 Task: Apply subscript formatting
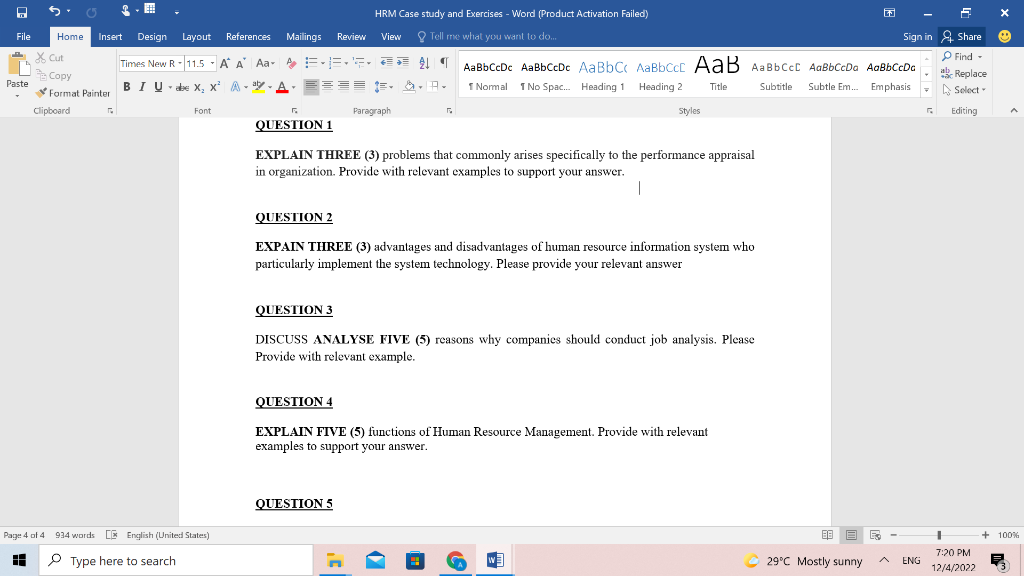click(198, 86)
